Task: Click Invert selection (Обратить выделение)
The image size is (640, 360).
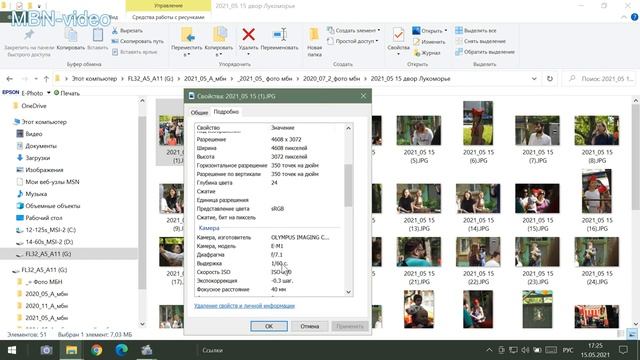Action: [x=485, y=52]
